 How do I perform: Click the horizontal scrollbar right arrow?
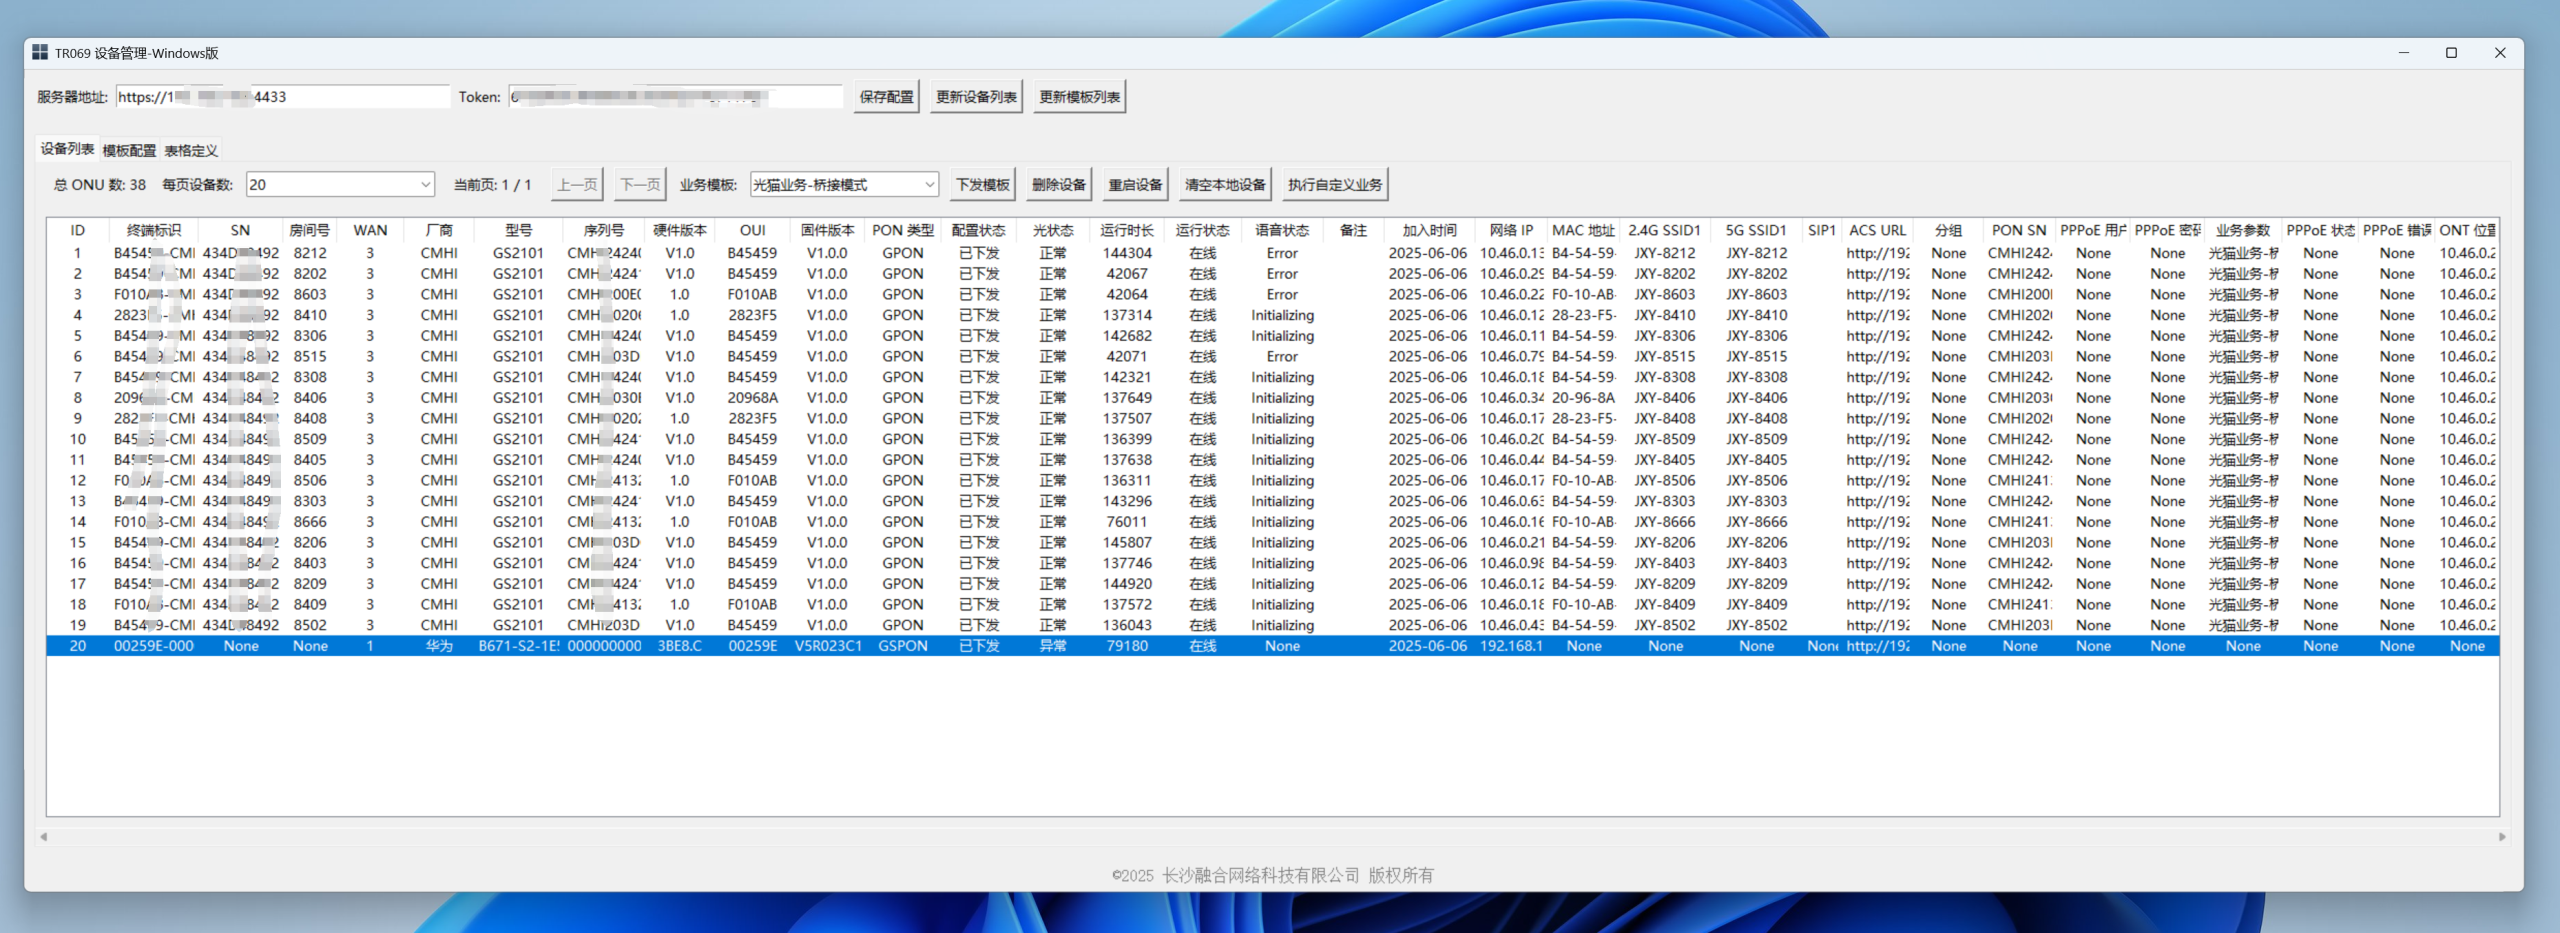2502,837
